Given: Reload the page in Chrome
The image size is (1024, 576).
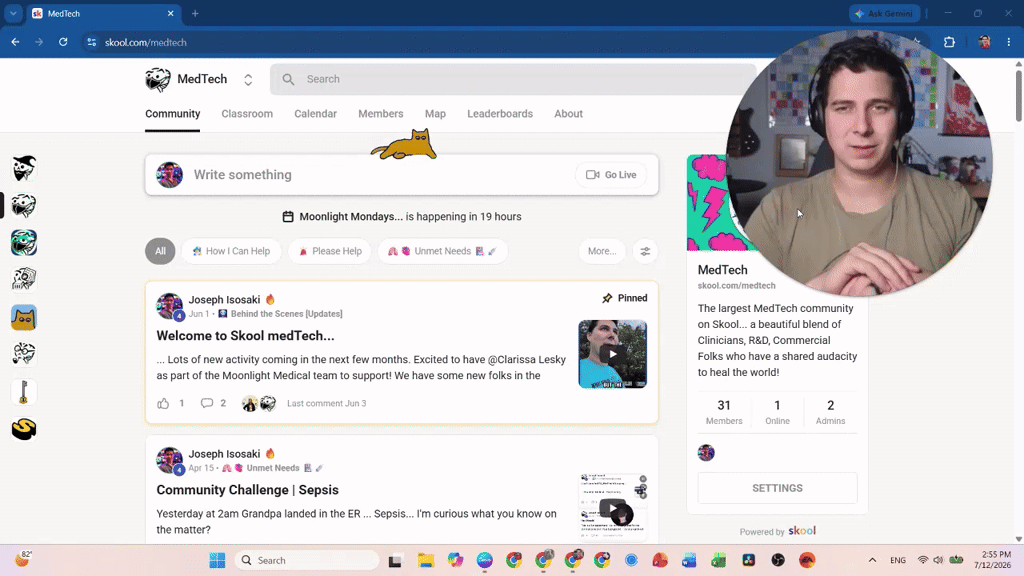Looking at the screenshot, I should 63,42.
